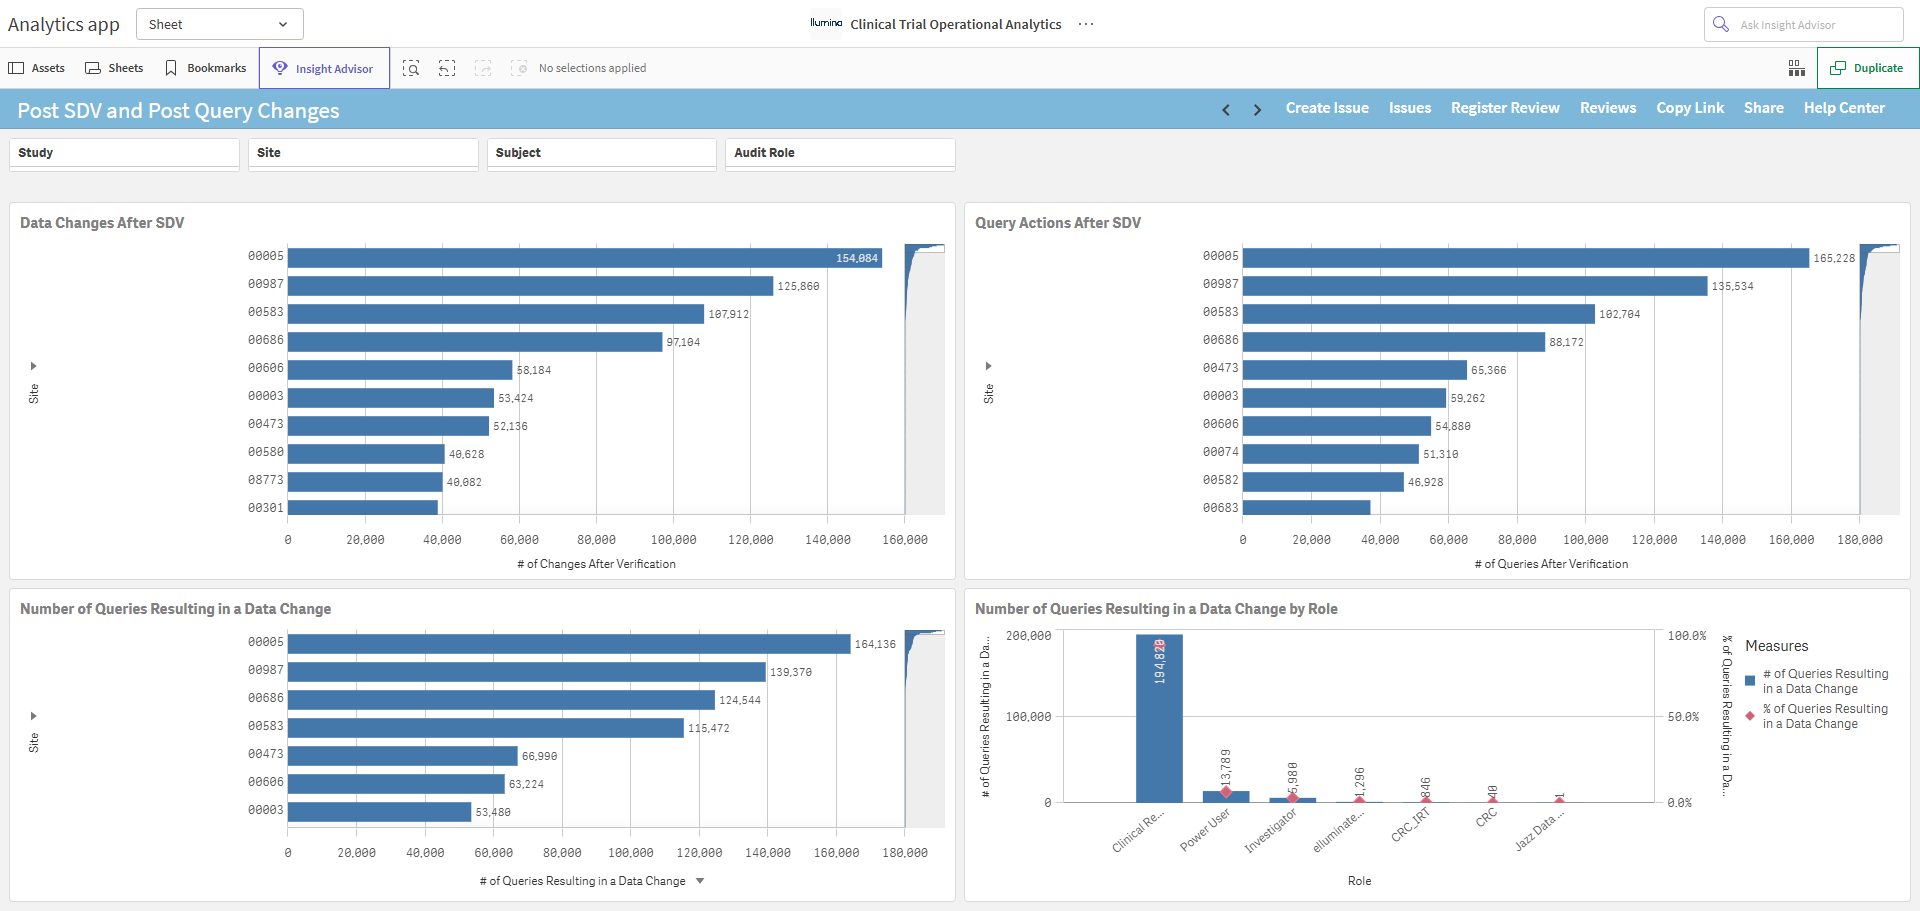This screenshot has height=911, width=1920.
Task: Click the red diamond % of Queries legend marker
Action: (x=1750, y=716)
